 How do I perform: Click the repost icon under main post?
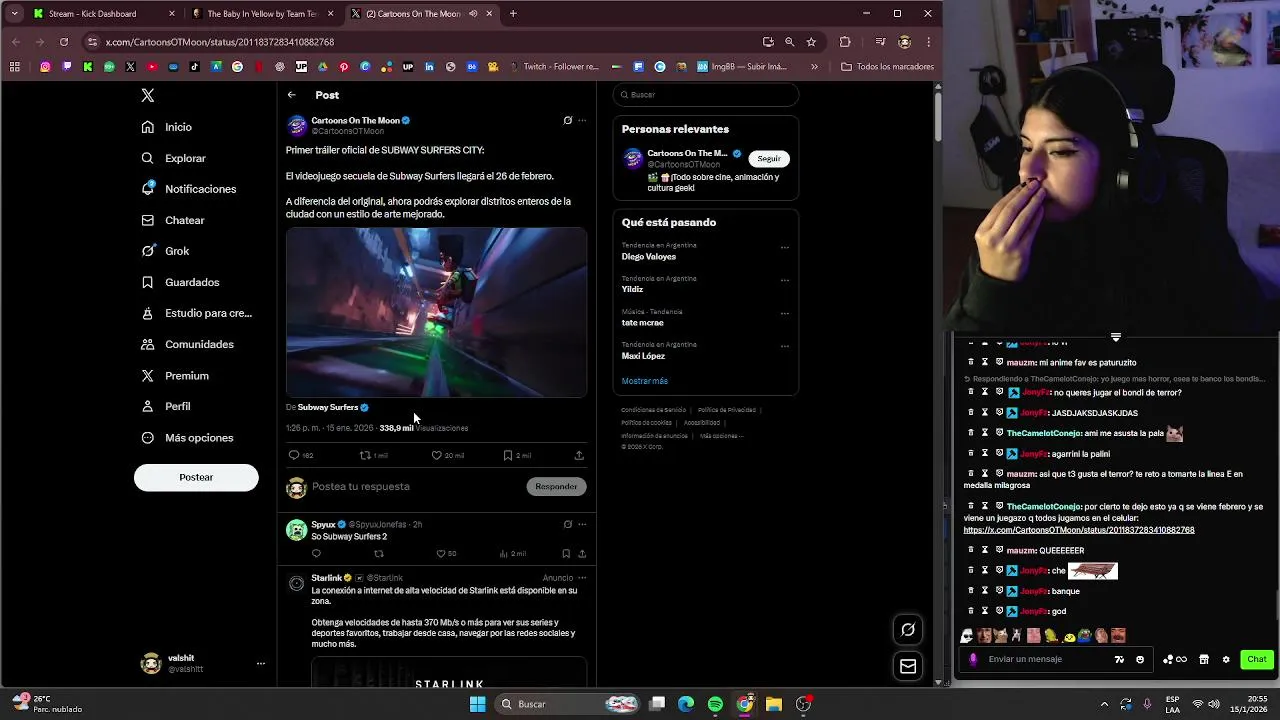click(365, 455)
